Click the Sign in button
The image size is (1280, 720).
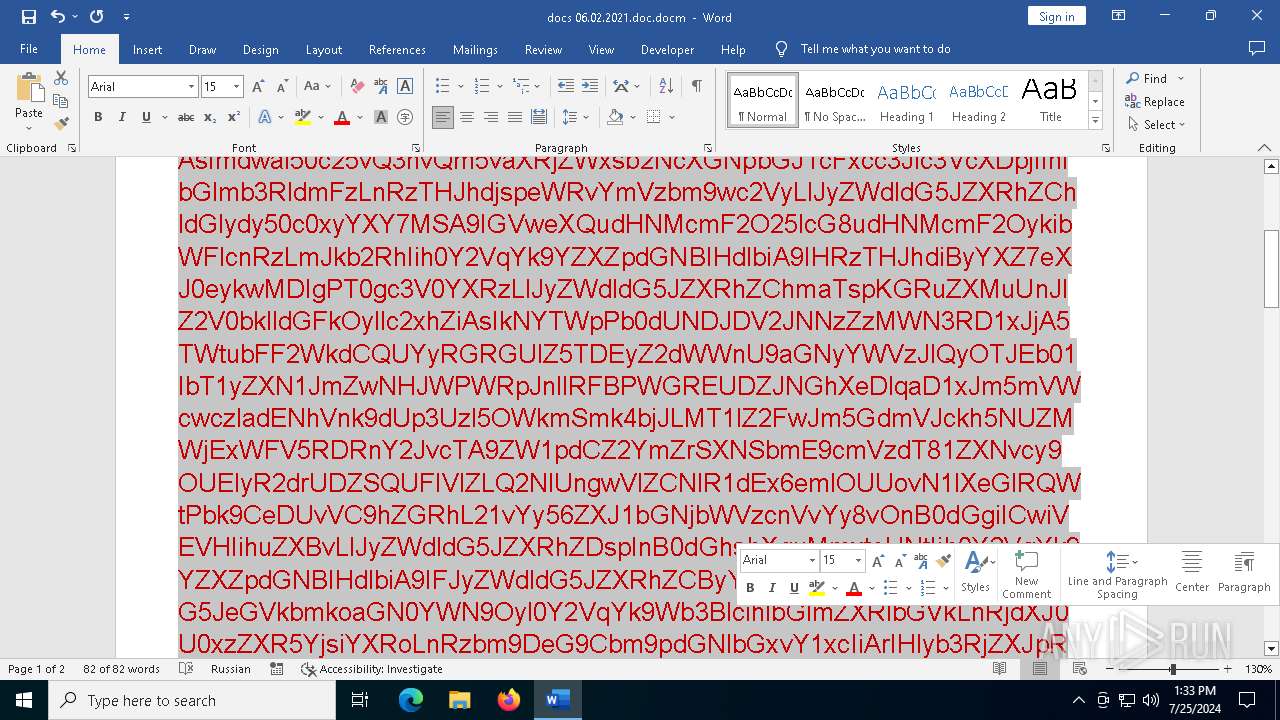[x=1056, y=16]
